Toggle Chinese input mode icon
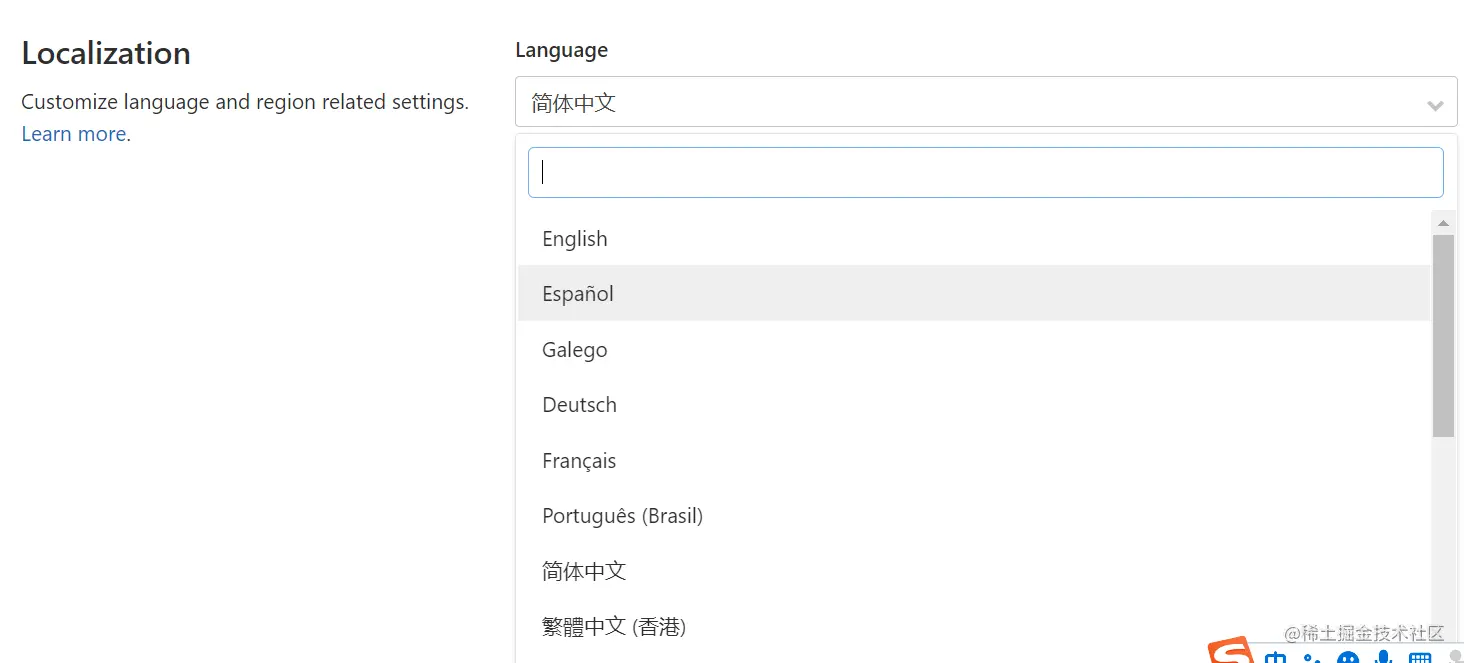The height and width of the screenshot is (663, 1464). pos(1276,658)
